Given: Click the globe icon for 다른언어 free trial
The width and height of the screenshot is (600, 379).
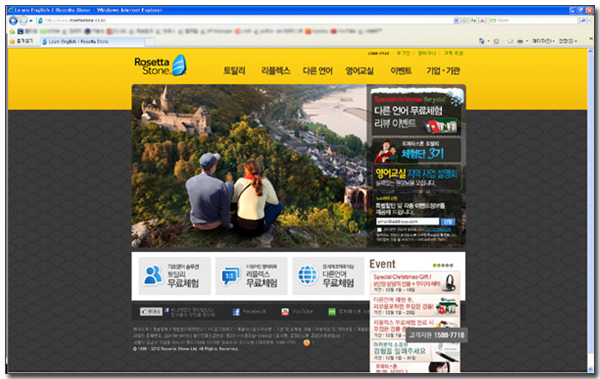Looking at the screenshot, I should [308, 275].
